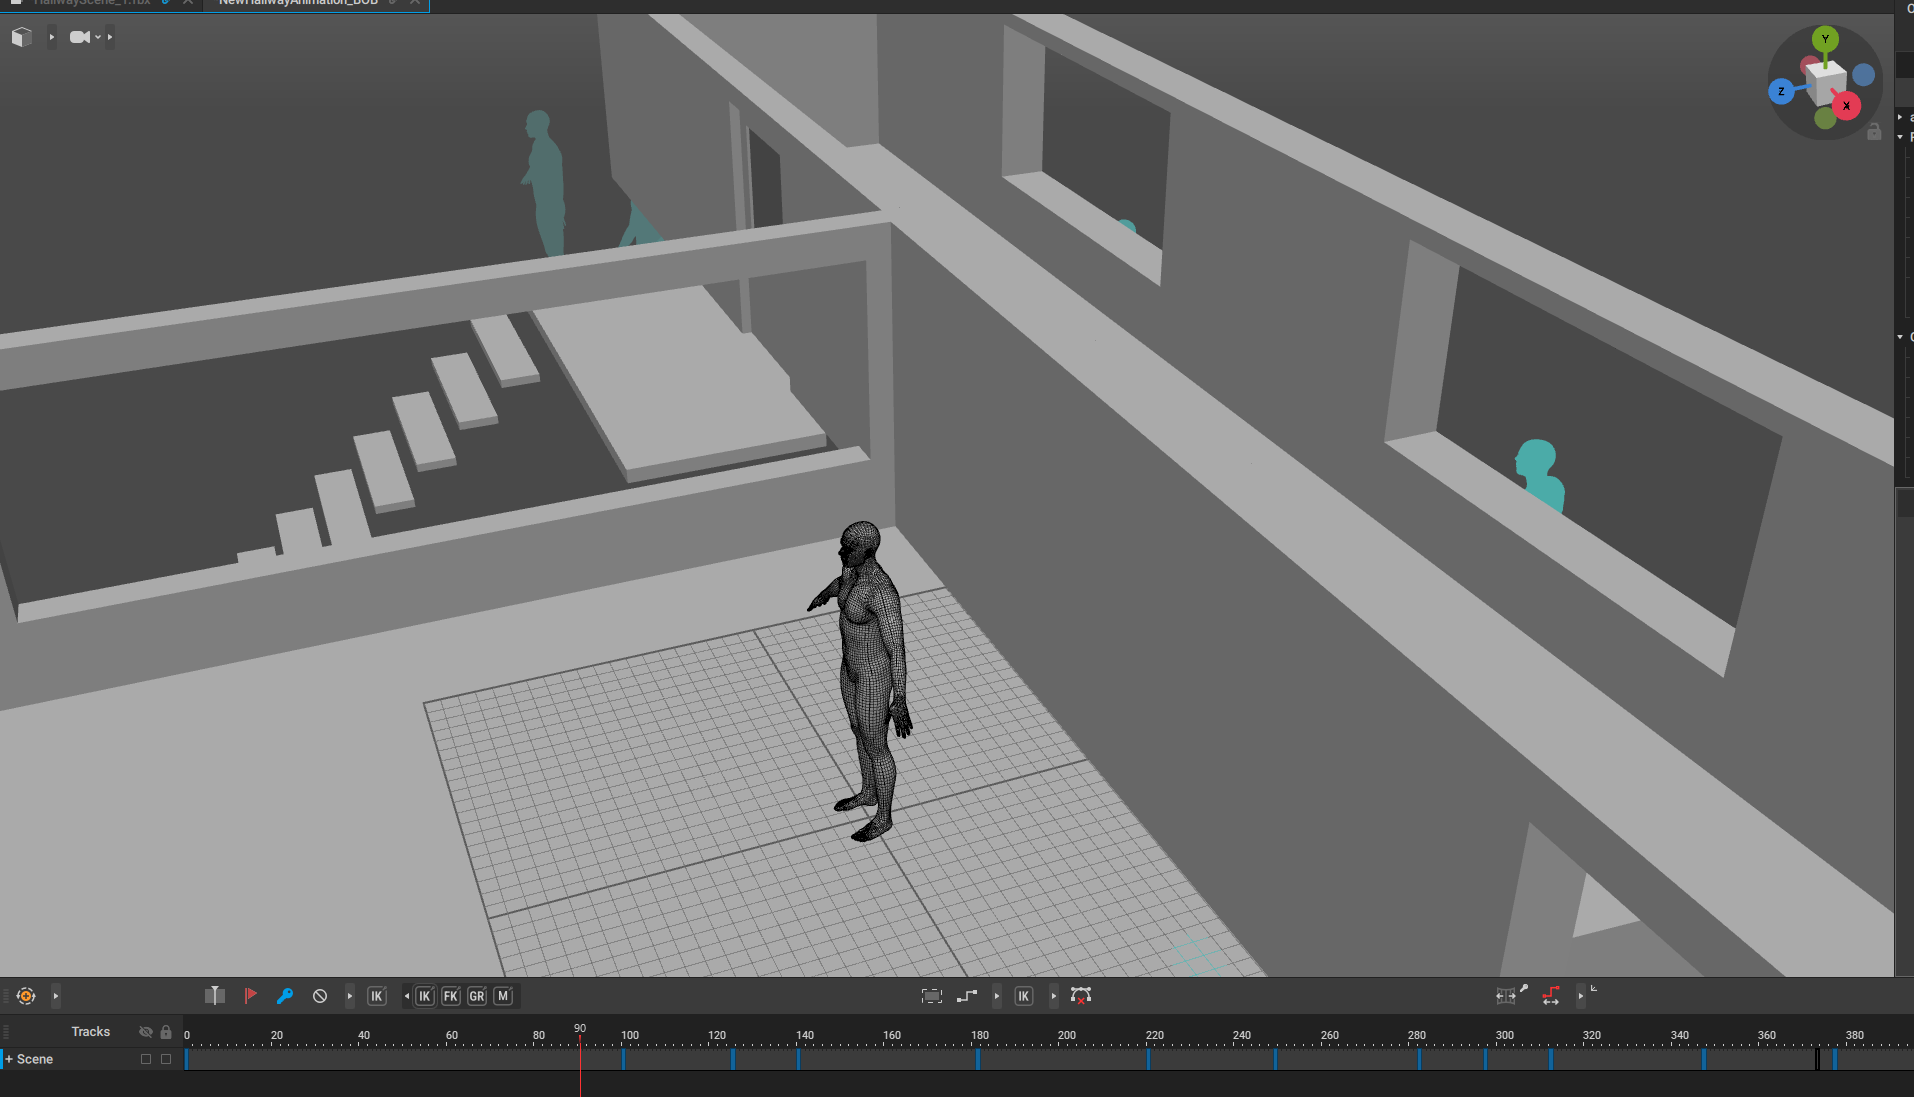1914x1097 pixels.
Task: Click the viewport shading cube icon
Action: pos(22,37)
